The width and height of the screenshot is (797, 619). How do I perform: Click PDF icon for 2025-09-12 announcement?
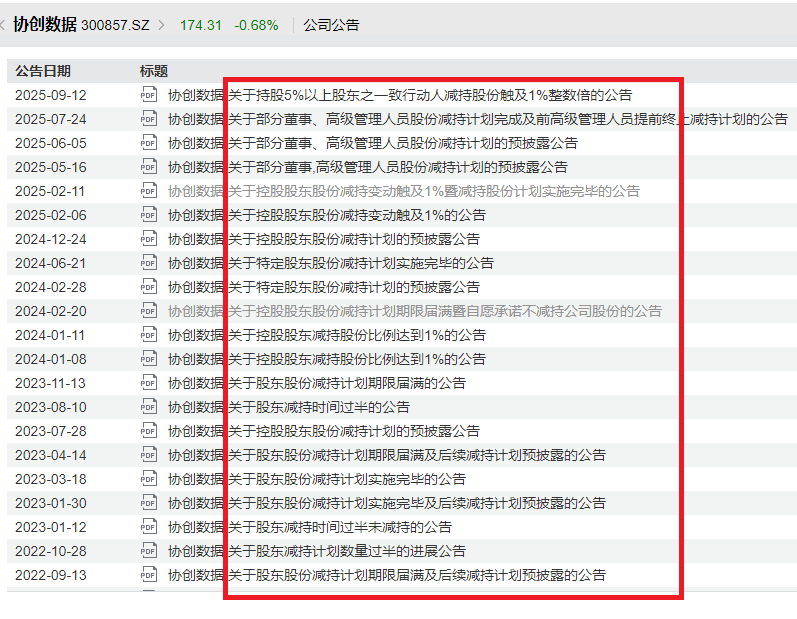click(149, 94)
